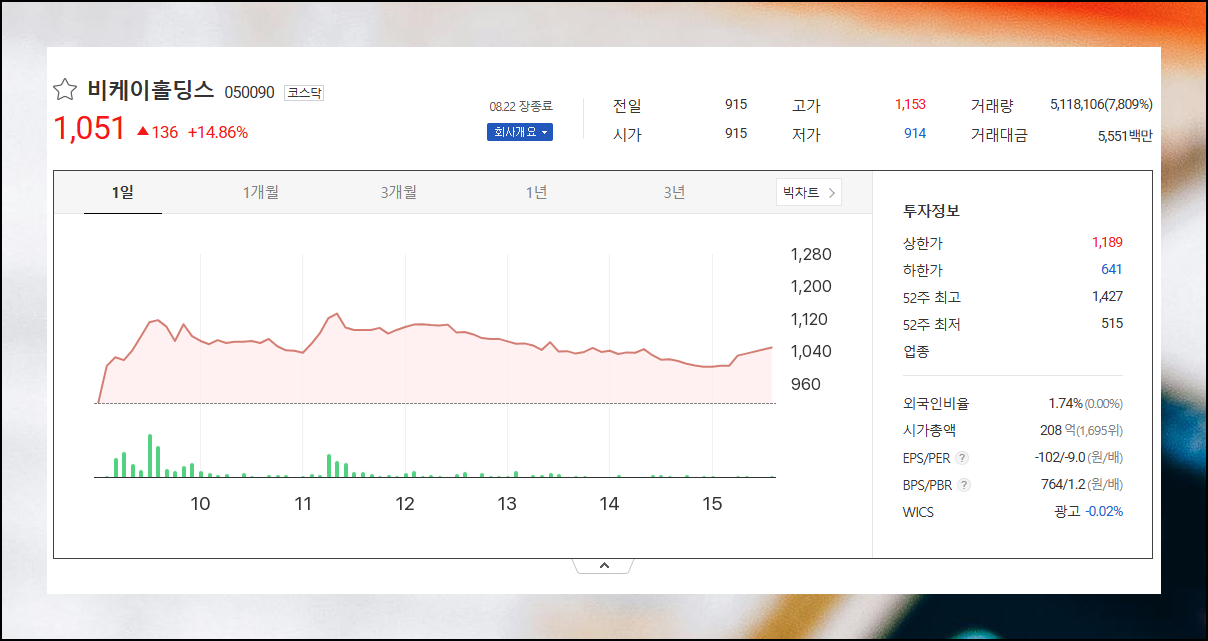Click the 광고 WICS sector link
Image resolution: width=1208 pixels, height=641 pixels.
1067,511
